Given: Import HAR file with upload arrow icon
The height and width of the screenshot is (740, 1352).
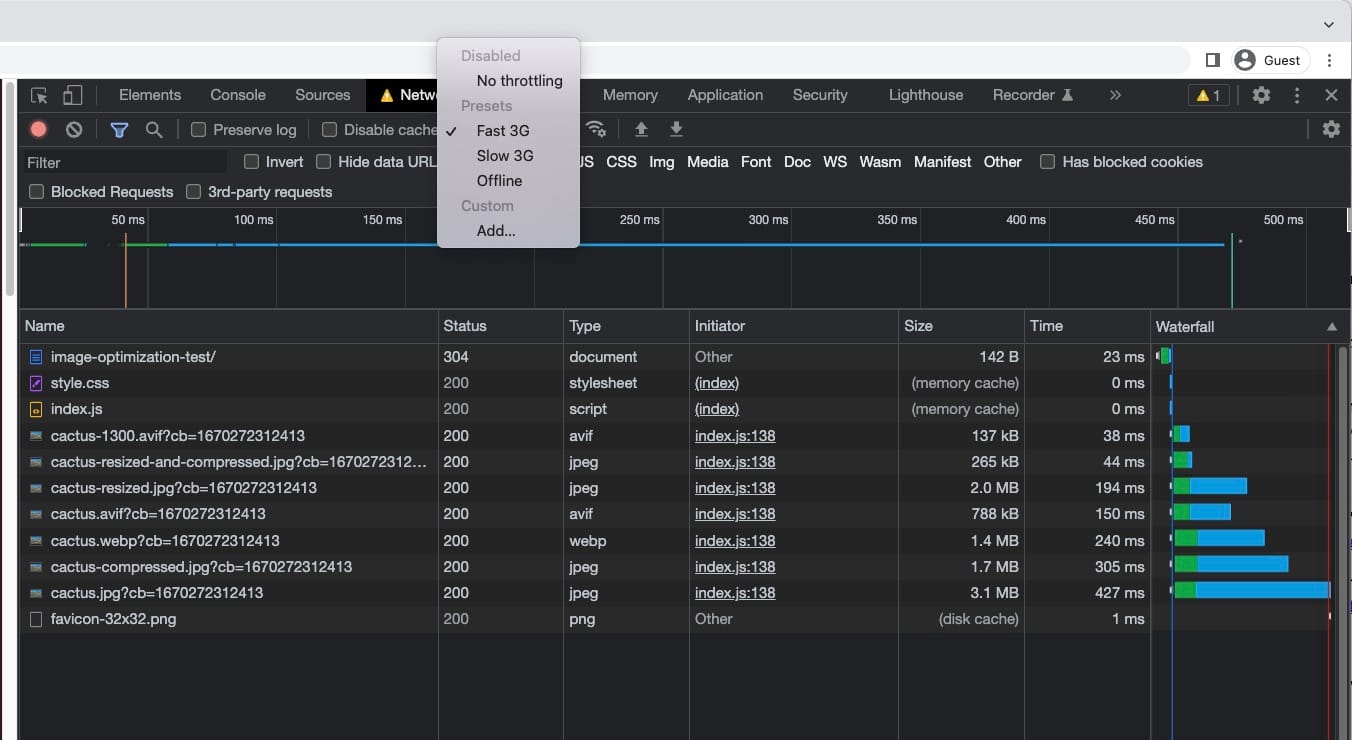Looking at the screenshot, I should 641,129.
